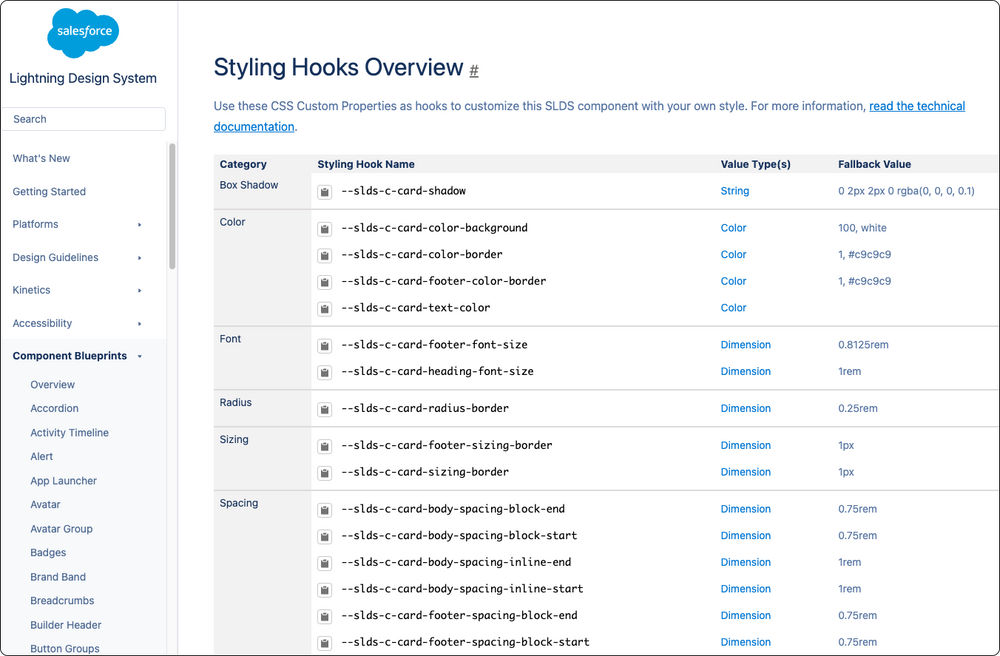
Task: Copy the --slds-c-card-radius-border hook name
Action: (324, 408)
